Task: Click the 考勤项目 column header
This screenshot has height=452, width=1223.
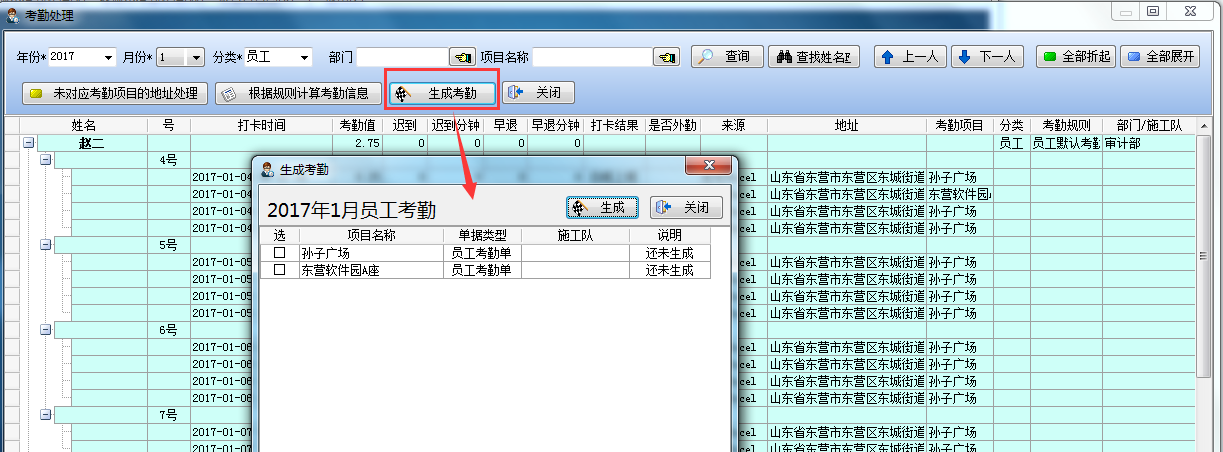Action: (x=960, y=126)
